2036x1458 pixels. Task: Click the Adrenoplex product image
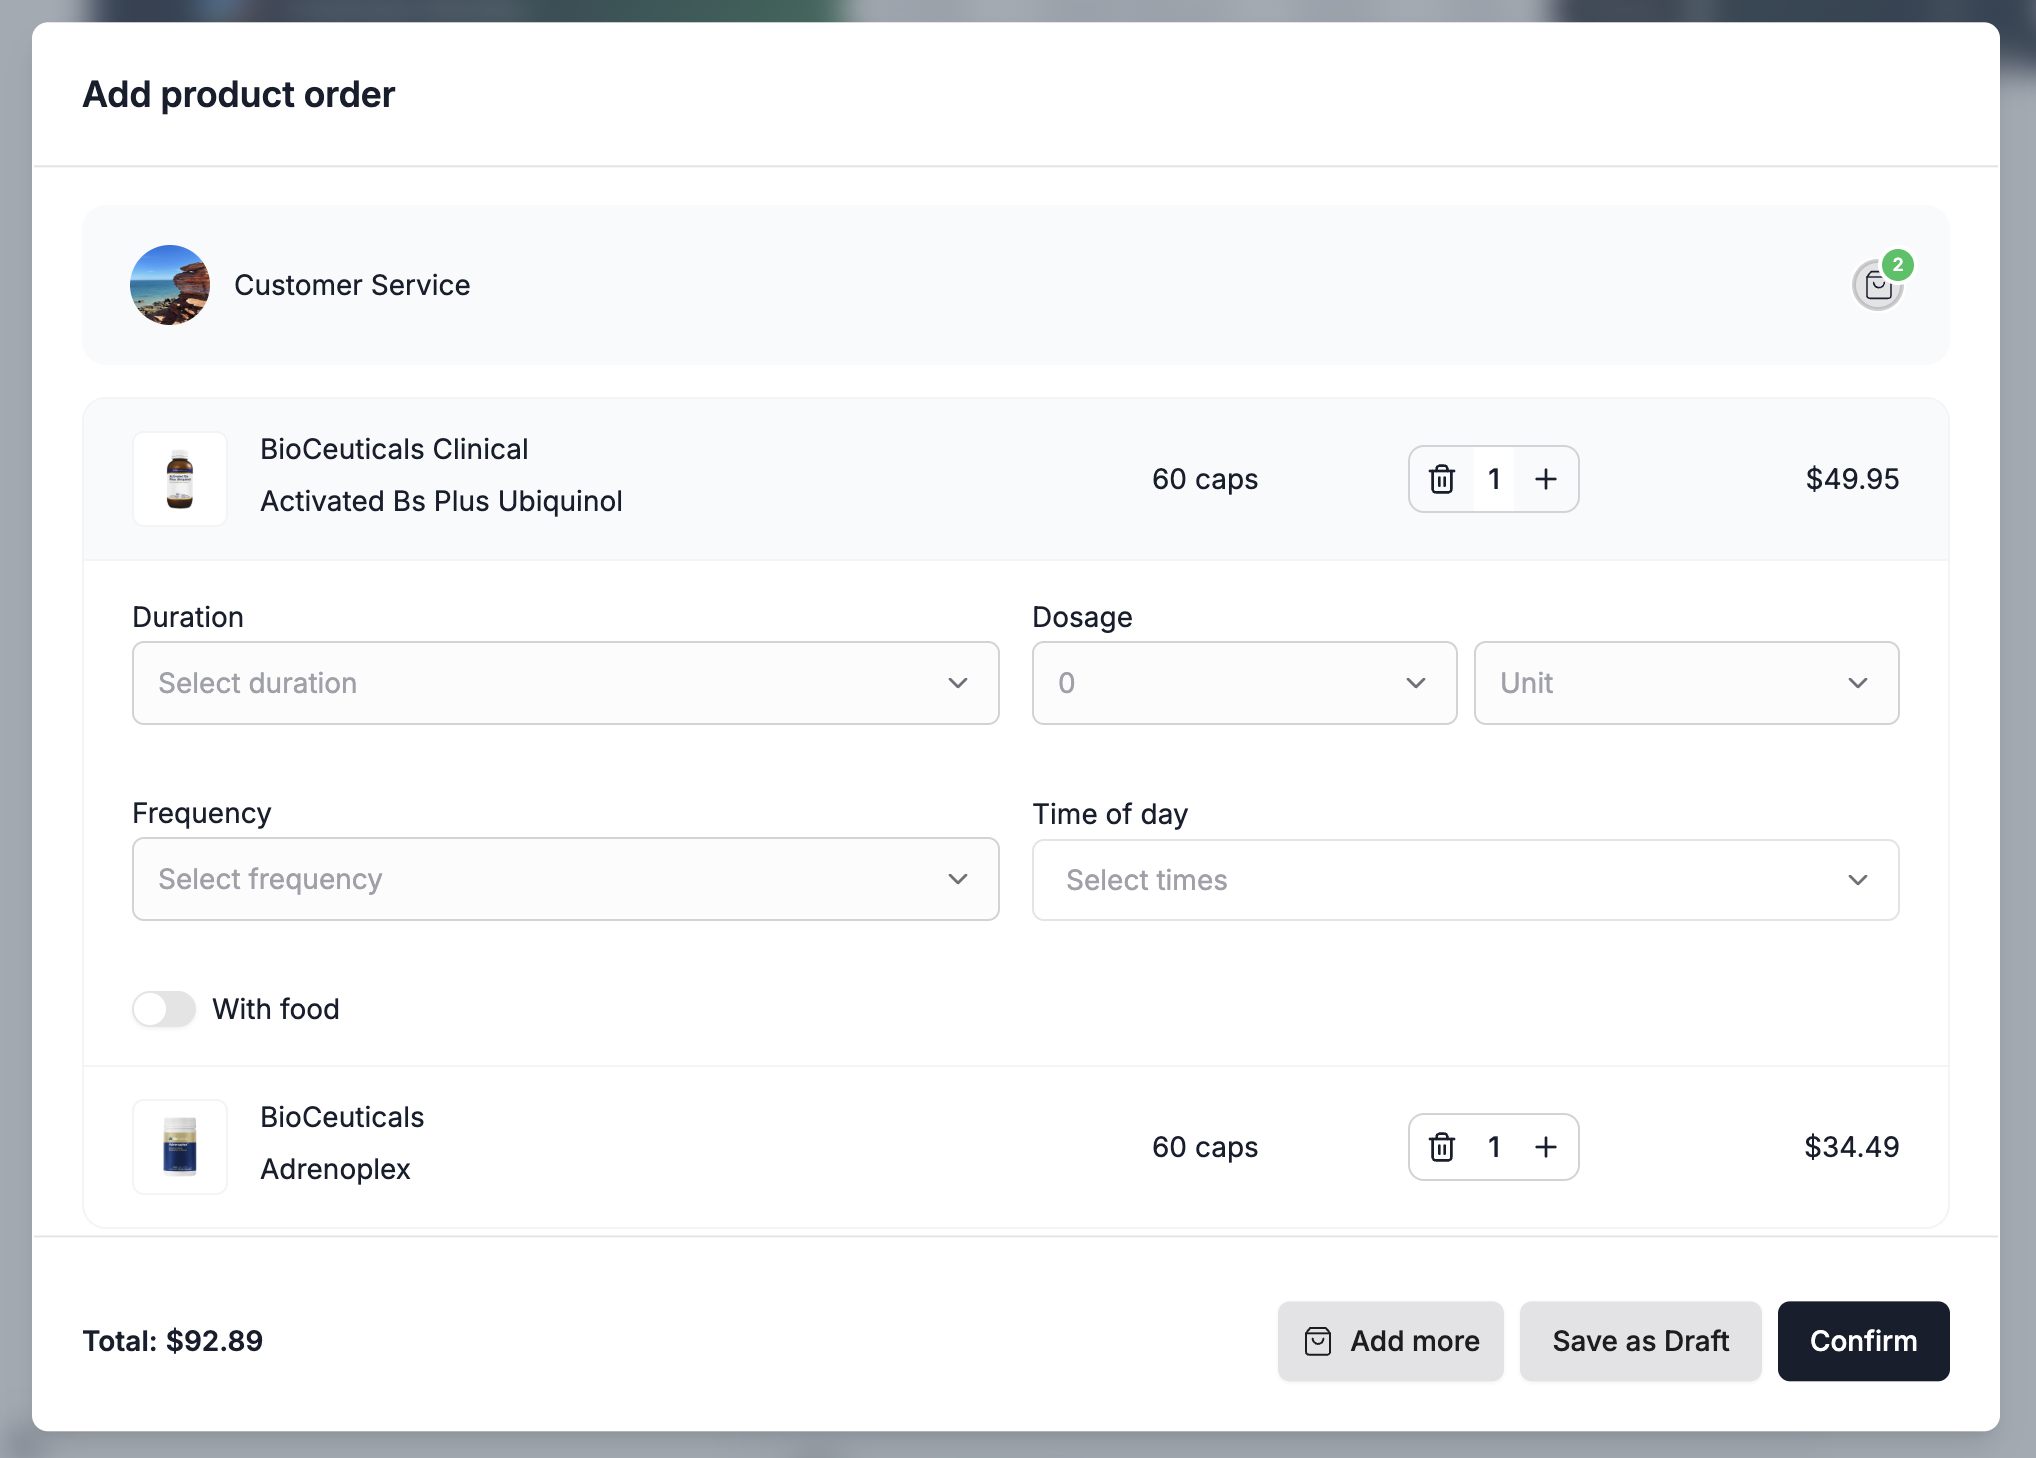[x=180, y=1147]
